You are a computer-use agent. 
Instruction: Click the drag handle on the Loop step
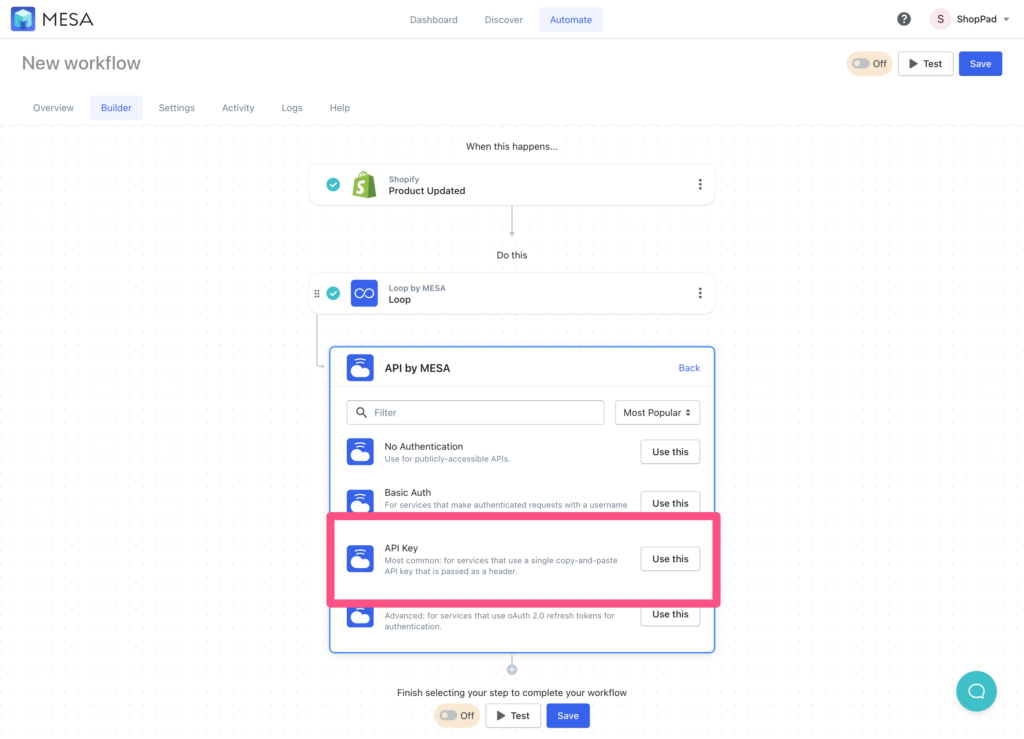(318, 293)
